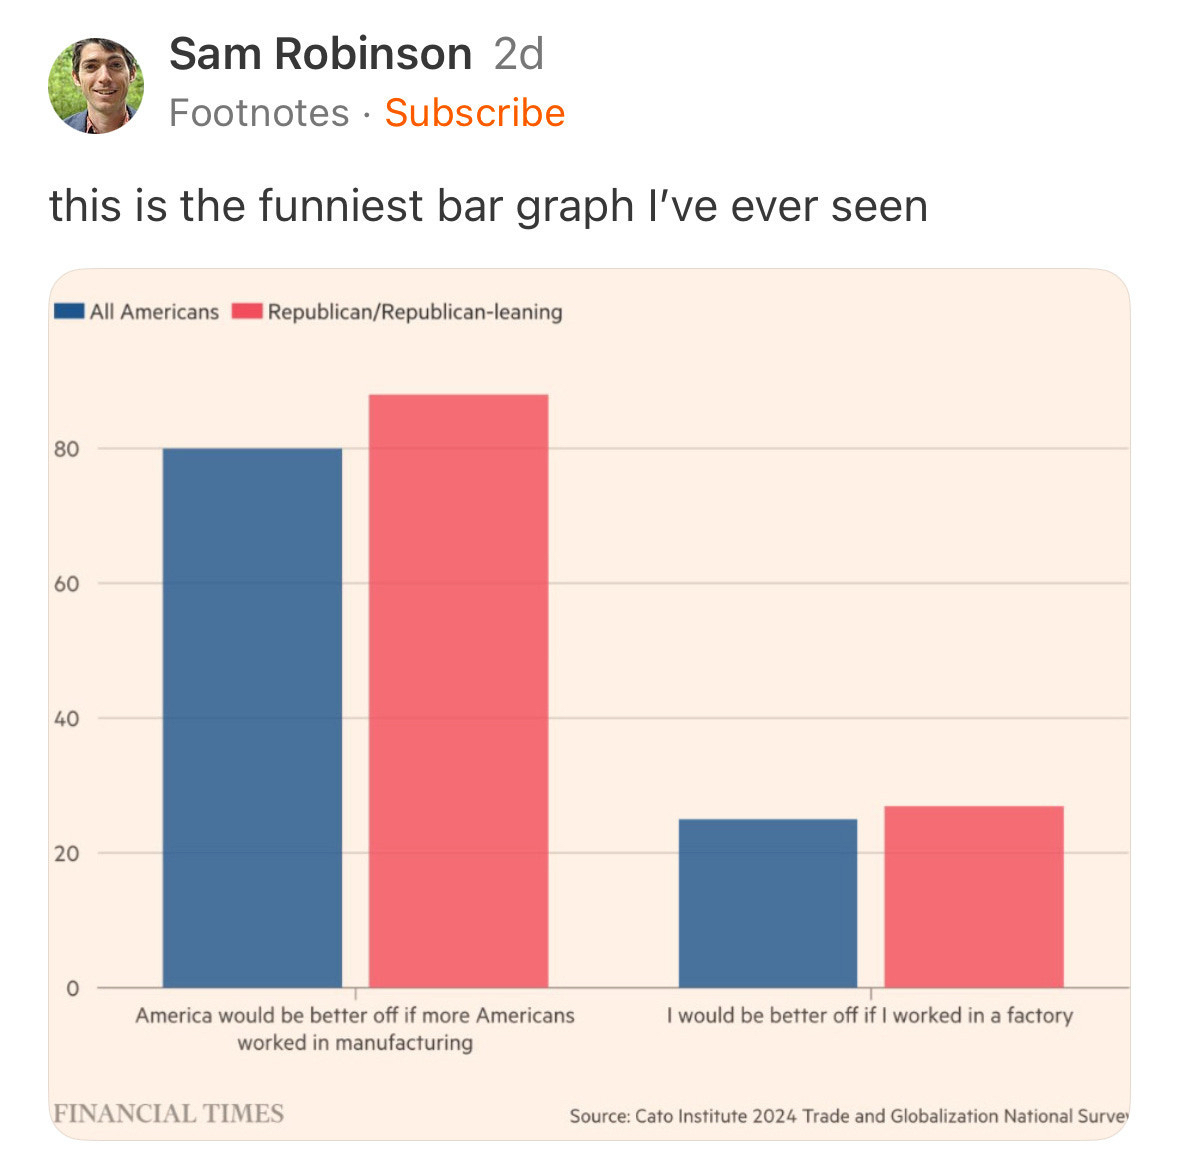Click the short red factory bar
This screenshot has height=1171, width=1179.
[x=974, y=896]
